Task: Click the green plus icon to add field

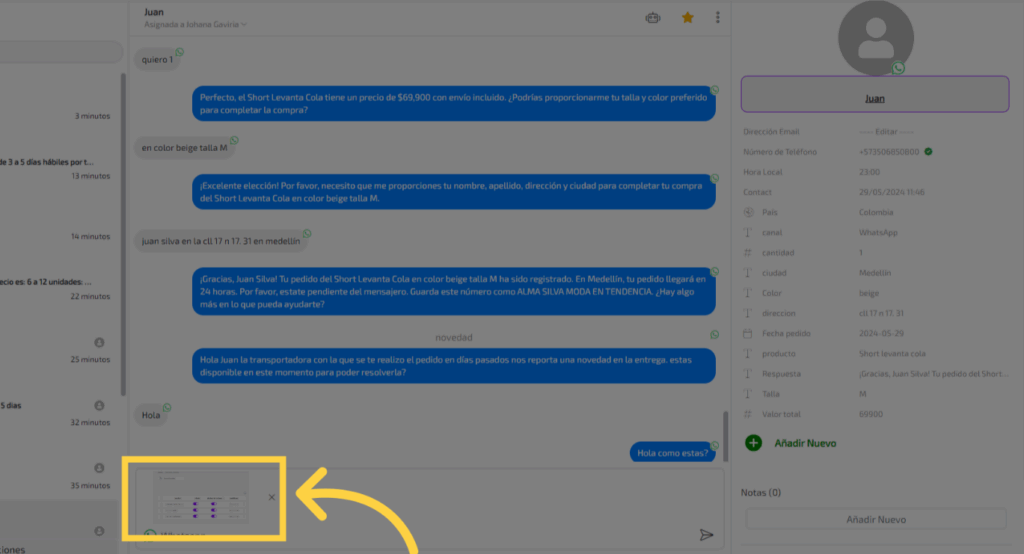Action: (x=754, y=442)
